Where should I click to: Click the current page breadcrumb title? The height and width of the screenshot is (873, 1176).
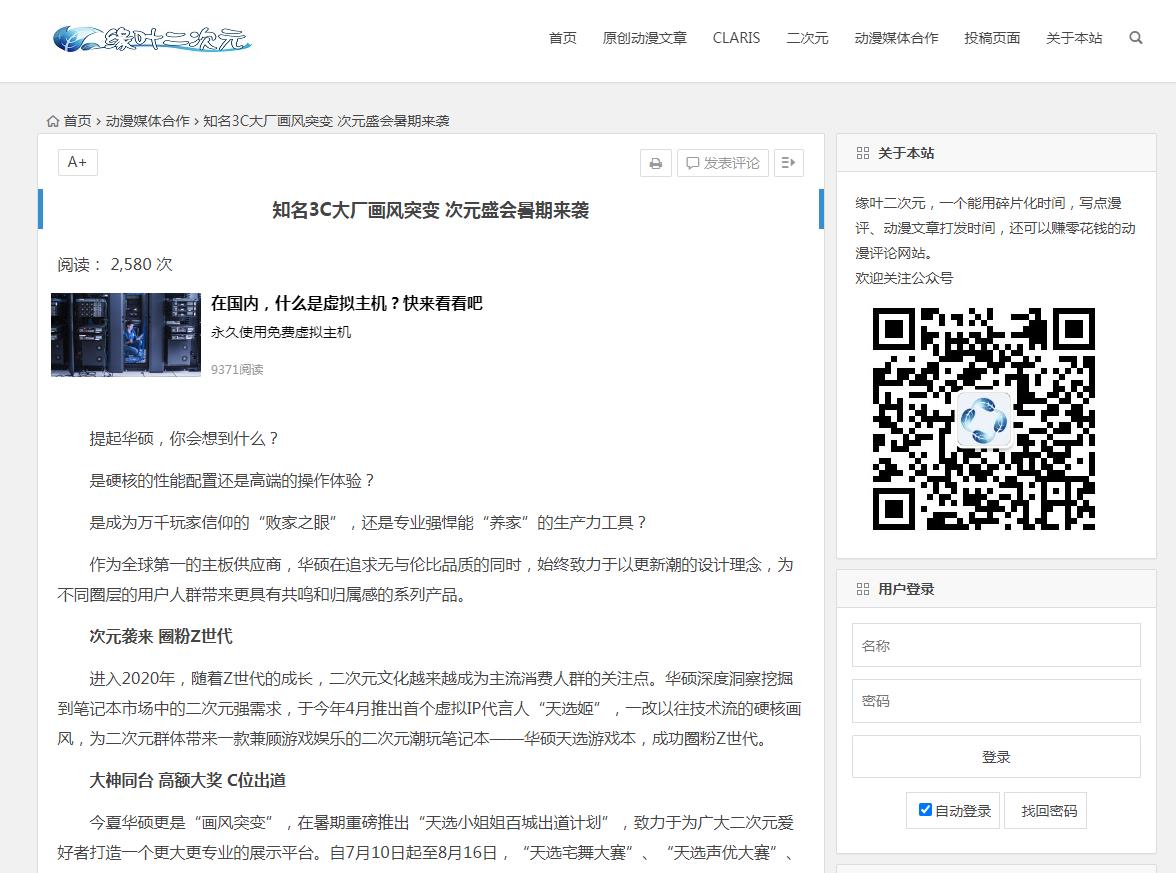click(326, 121)
